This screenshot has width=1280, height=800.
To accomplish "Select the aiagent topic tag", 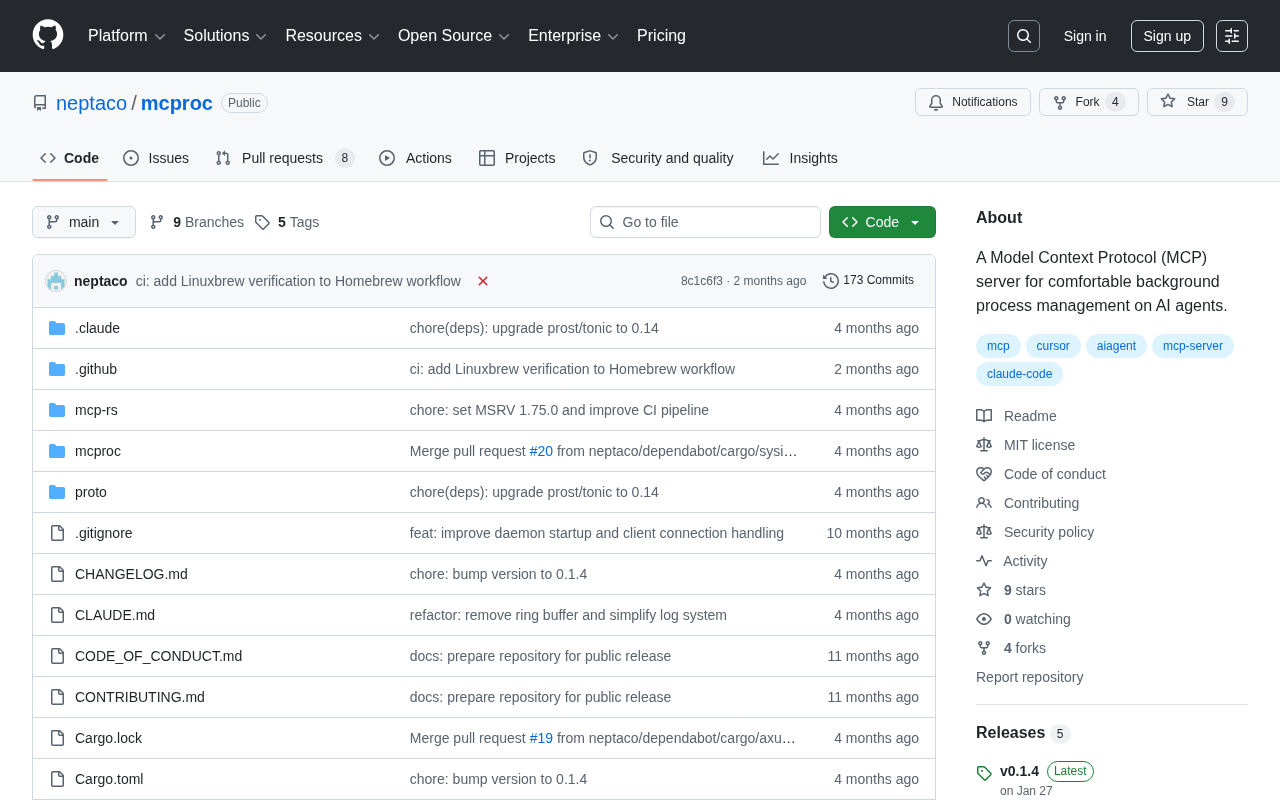I will 1116,346.
